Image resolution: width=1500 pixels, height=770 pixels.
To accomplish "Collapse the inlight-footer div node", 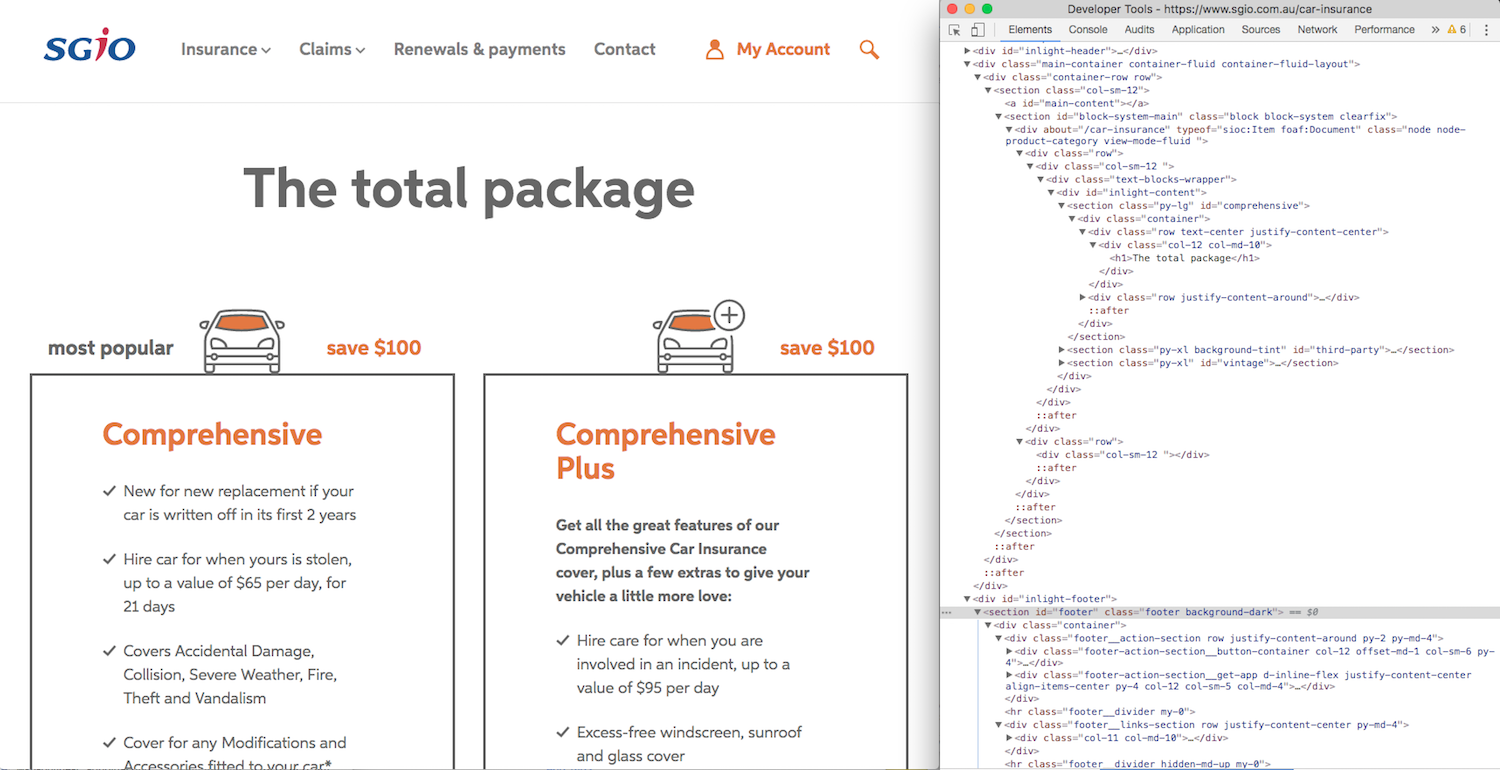I will 967,599.
